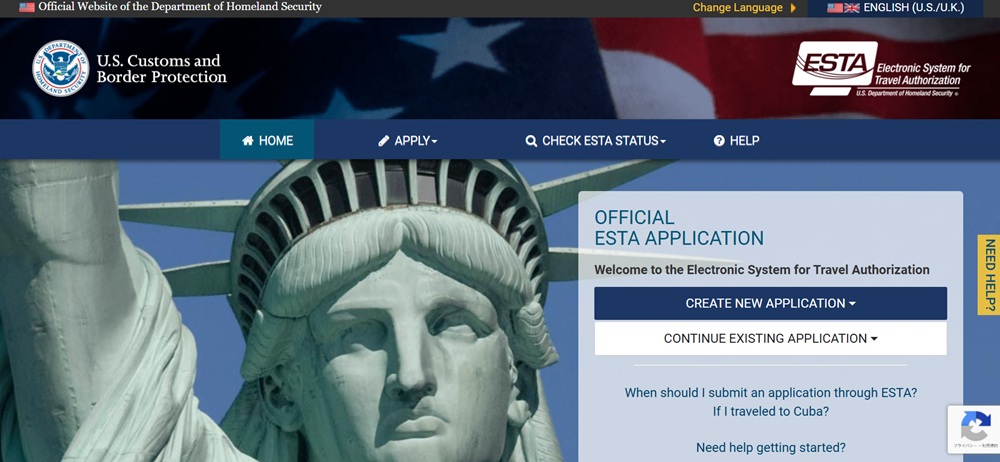Click "Need help getting started?" link
The height and width of the screenshot is (462, 1000).
tap(770, 447)
